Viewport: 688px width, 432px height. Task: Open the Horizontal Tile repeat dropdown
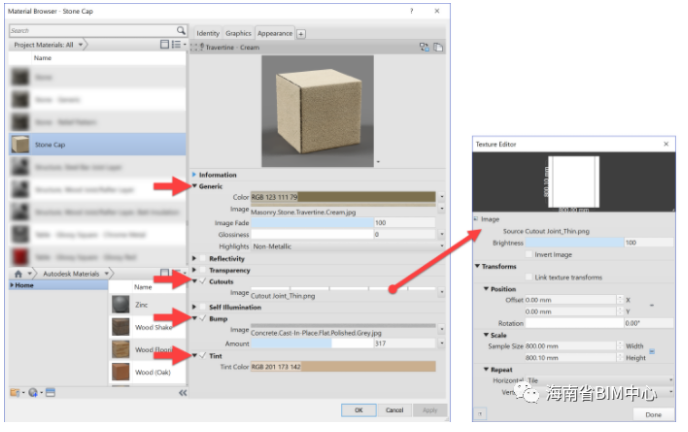(600, 380)
